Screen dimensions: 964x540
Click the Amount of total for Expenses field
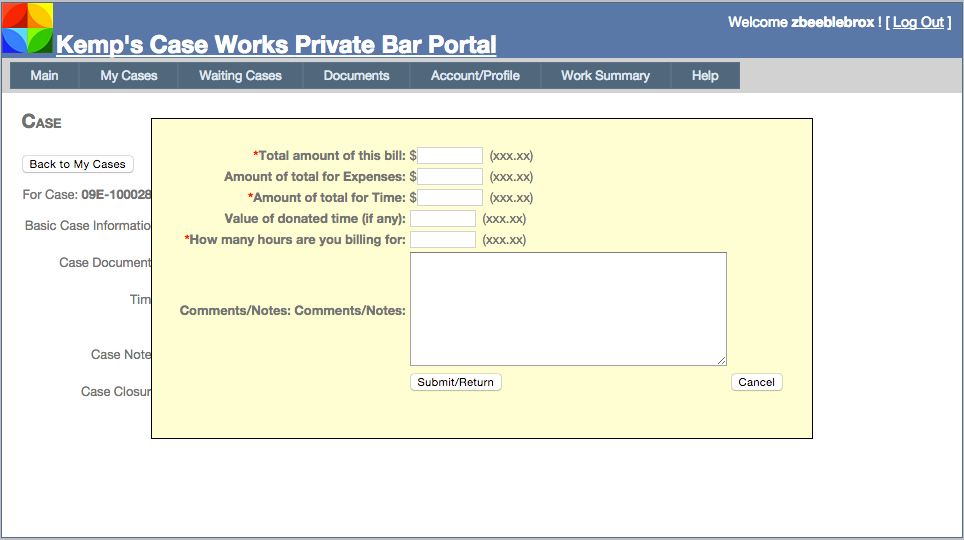coord(450,177)
